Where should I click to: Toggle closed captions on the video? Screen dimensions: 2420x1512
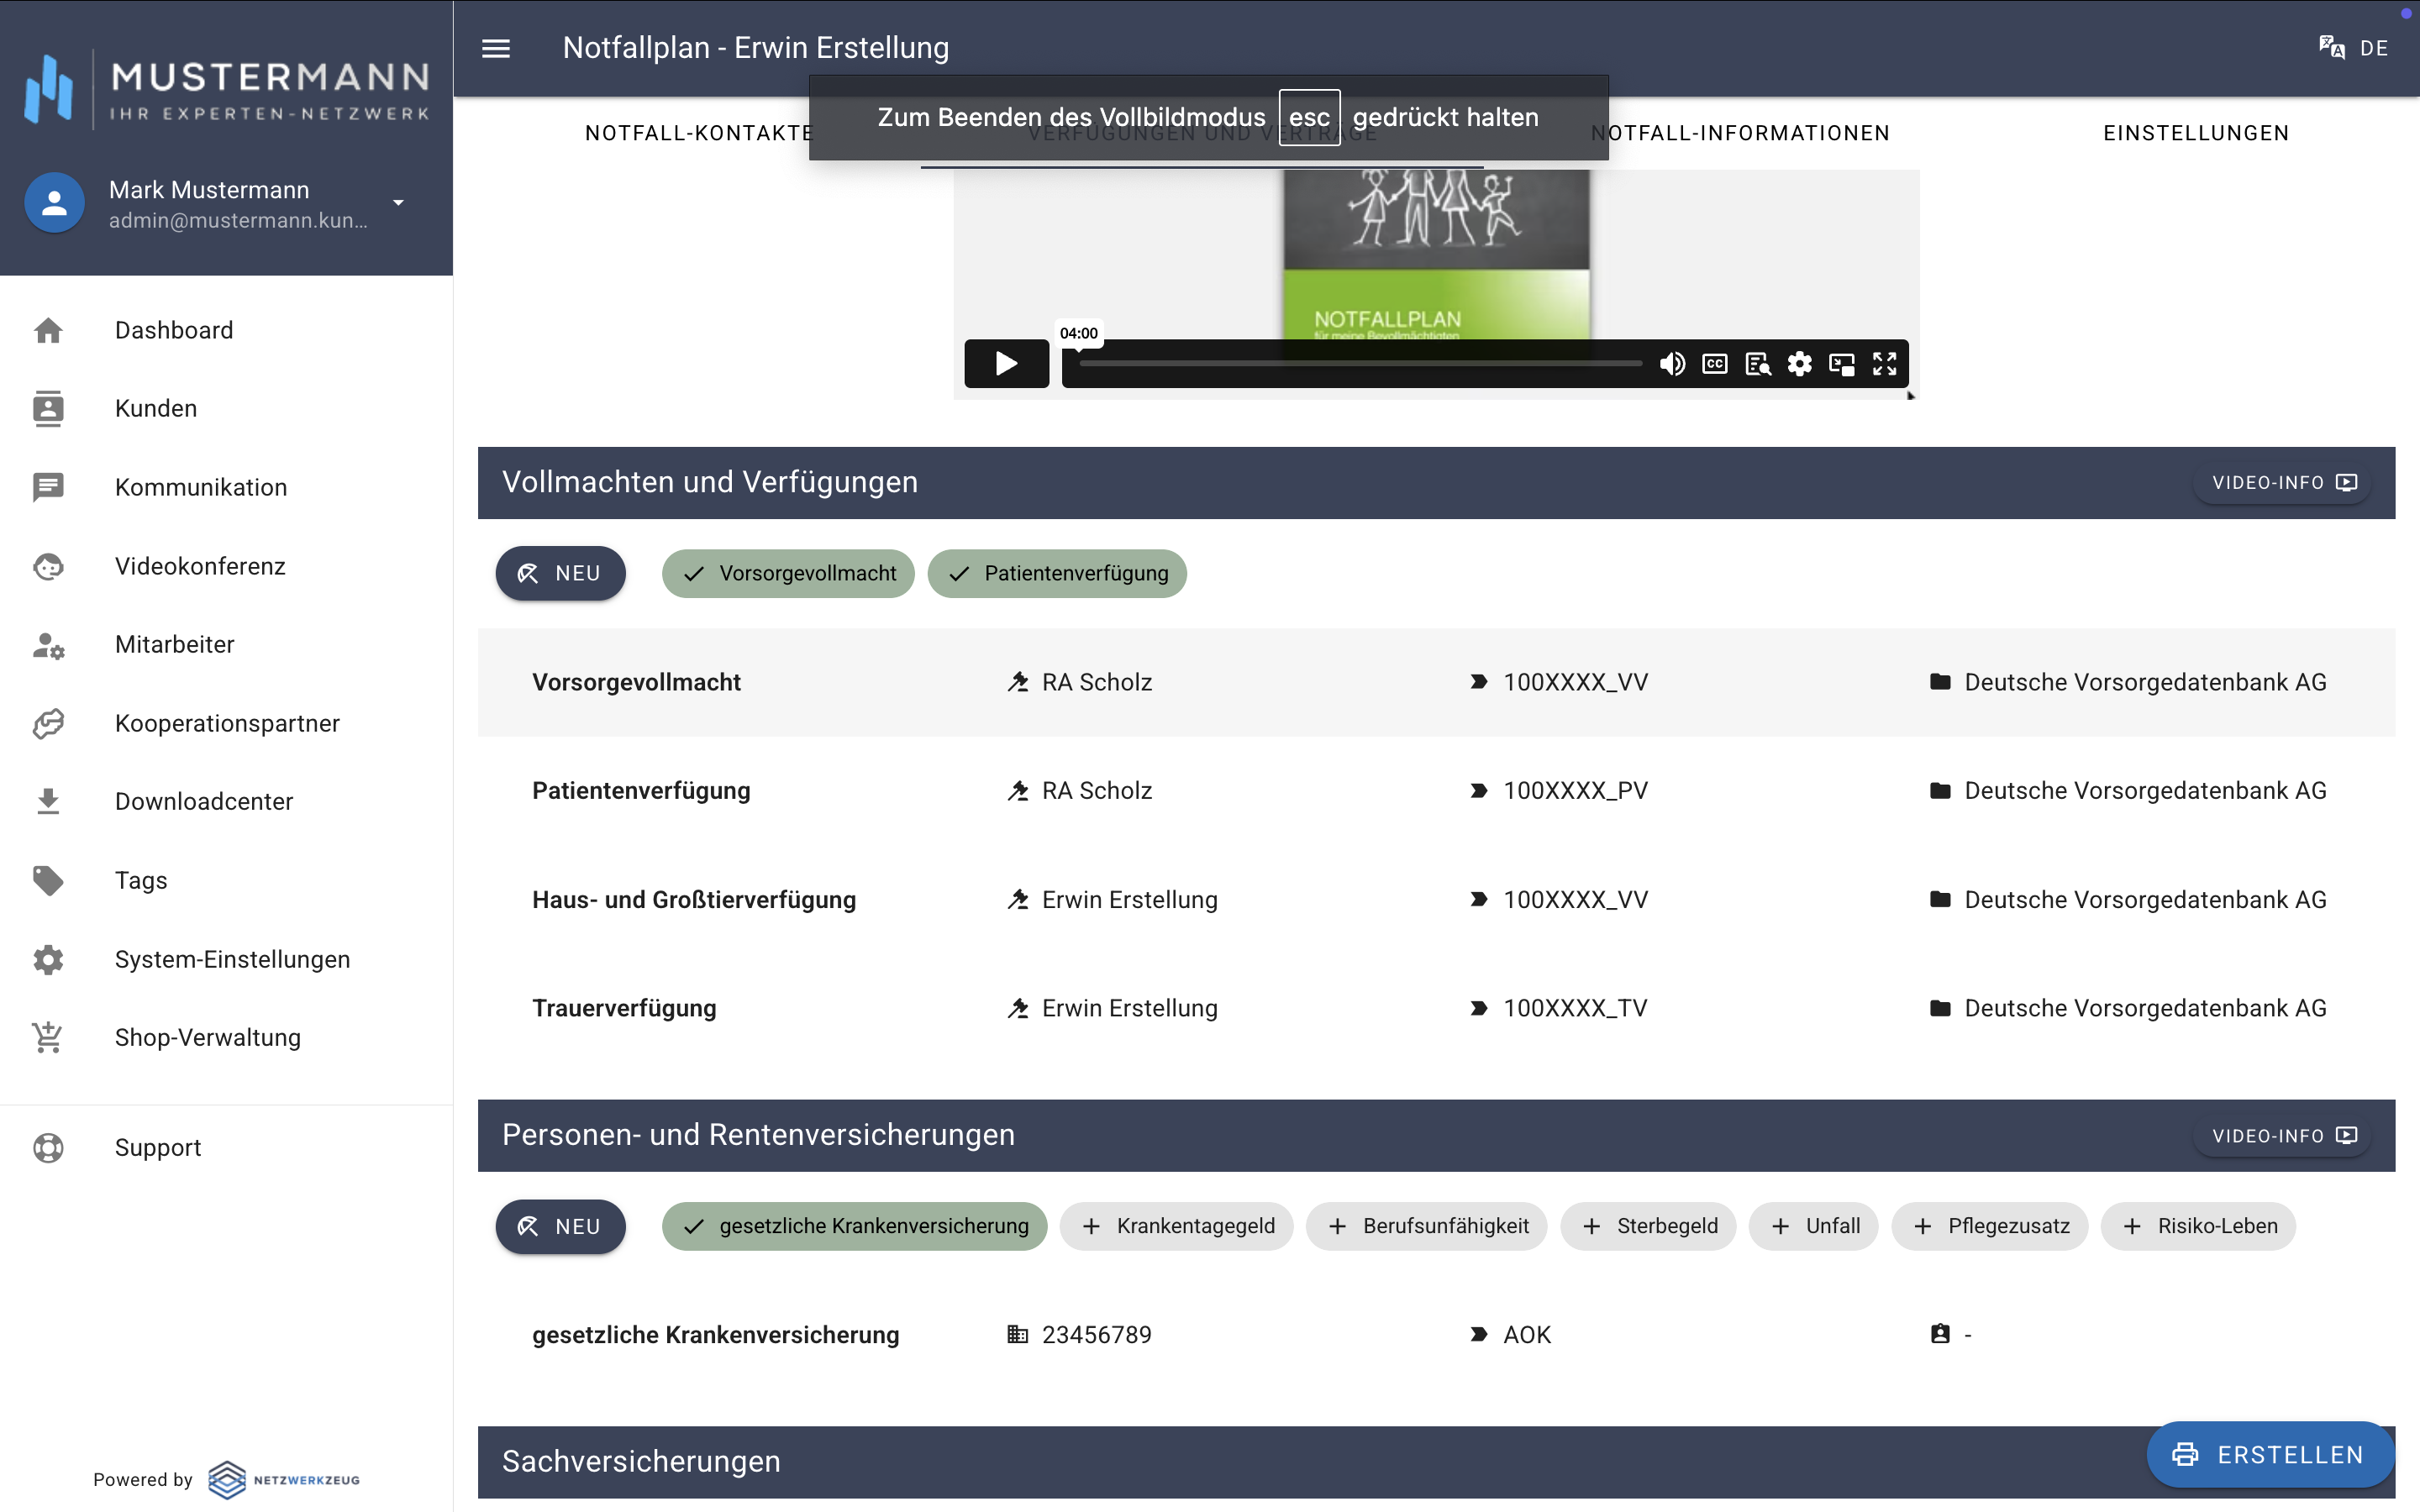[1715, 364]
